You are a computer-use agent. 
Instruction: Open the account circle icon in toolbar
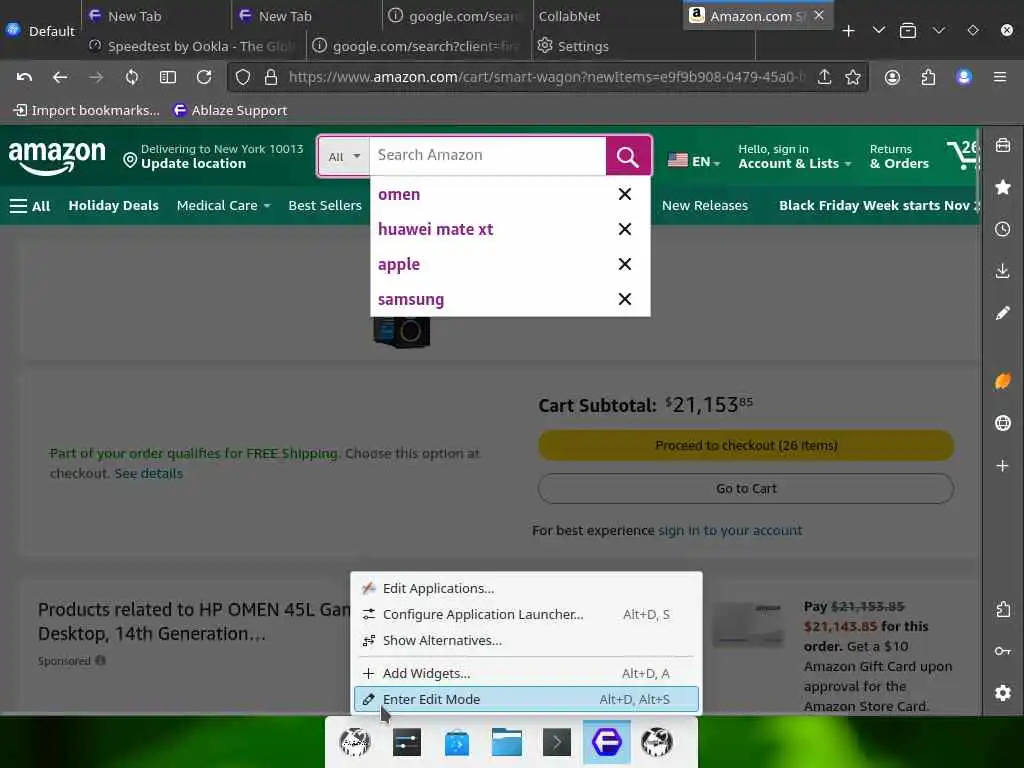892,77
